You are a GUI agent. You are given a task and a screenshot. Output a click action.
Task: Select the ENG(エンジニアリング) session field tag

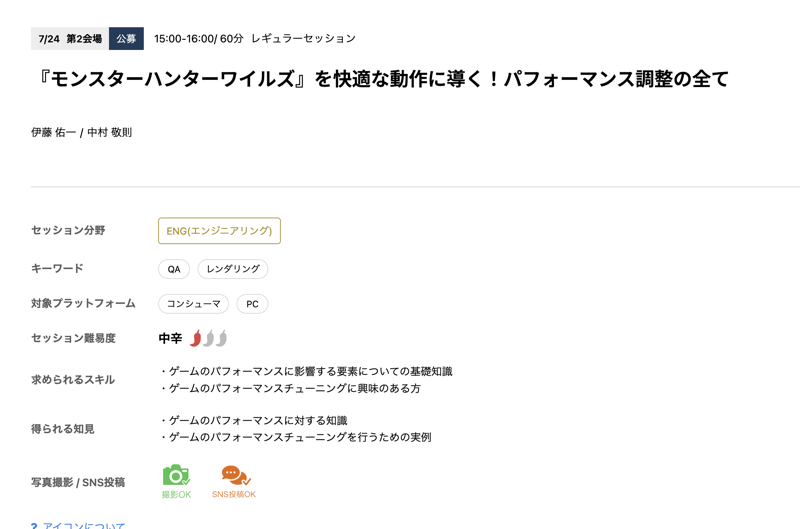click(x=219, y=231)
